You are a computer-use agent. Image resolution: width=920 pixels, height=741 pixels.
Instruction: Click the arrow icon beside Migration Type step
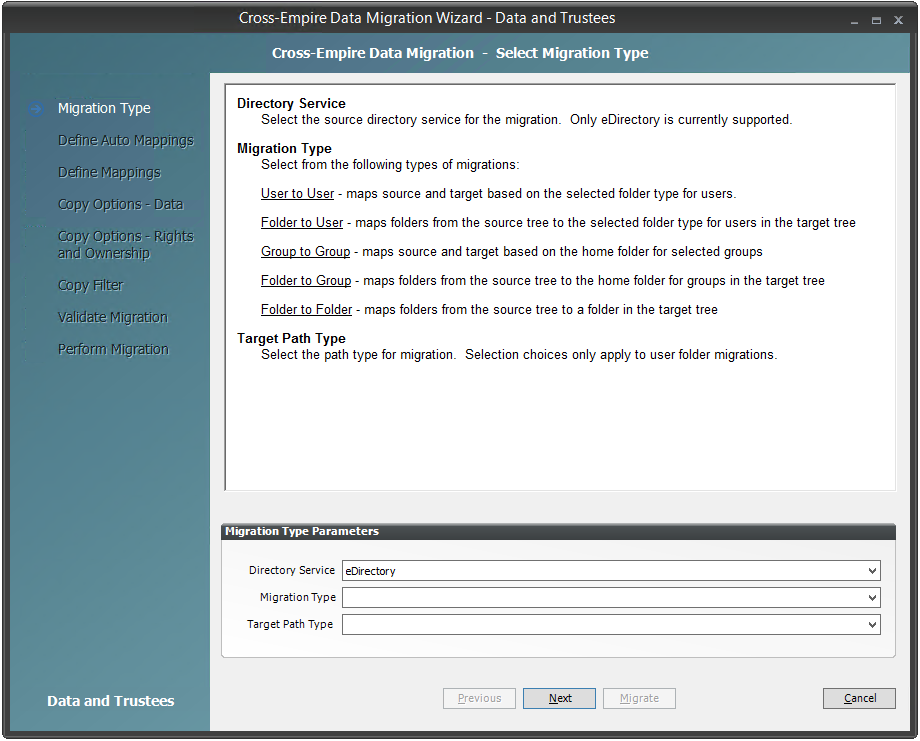click(x=36, y=109)
